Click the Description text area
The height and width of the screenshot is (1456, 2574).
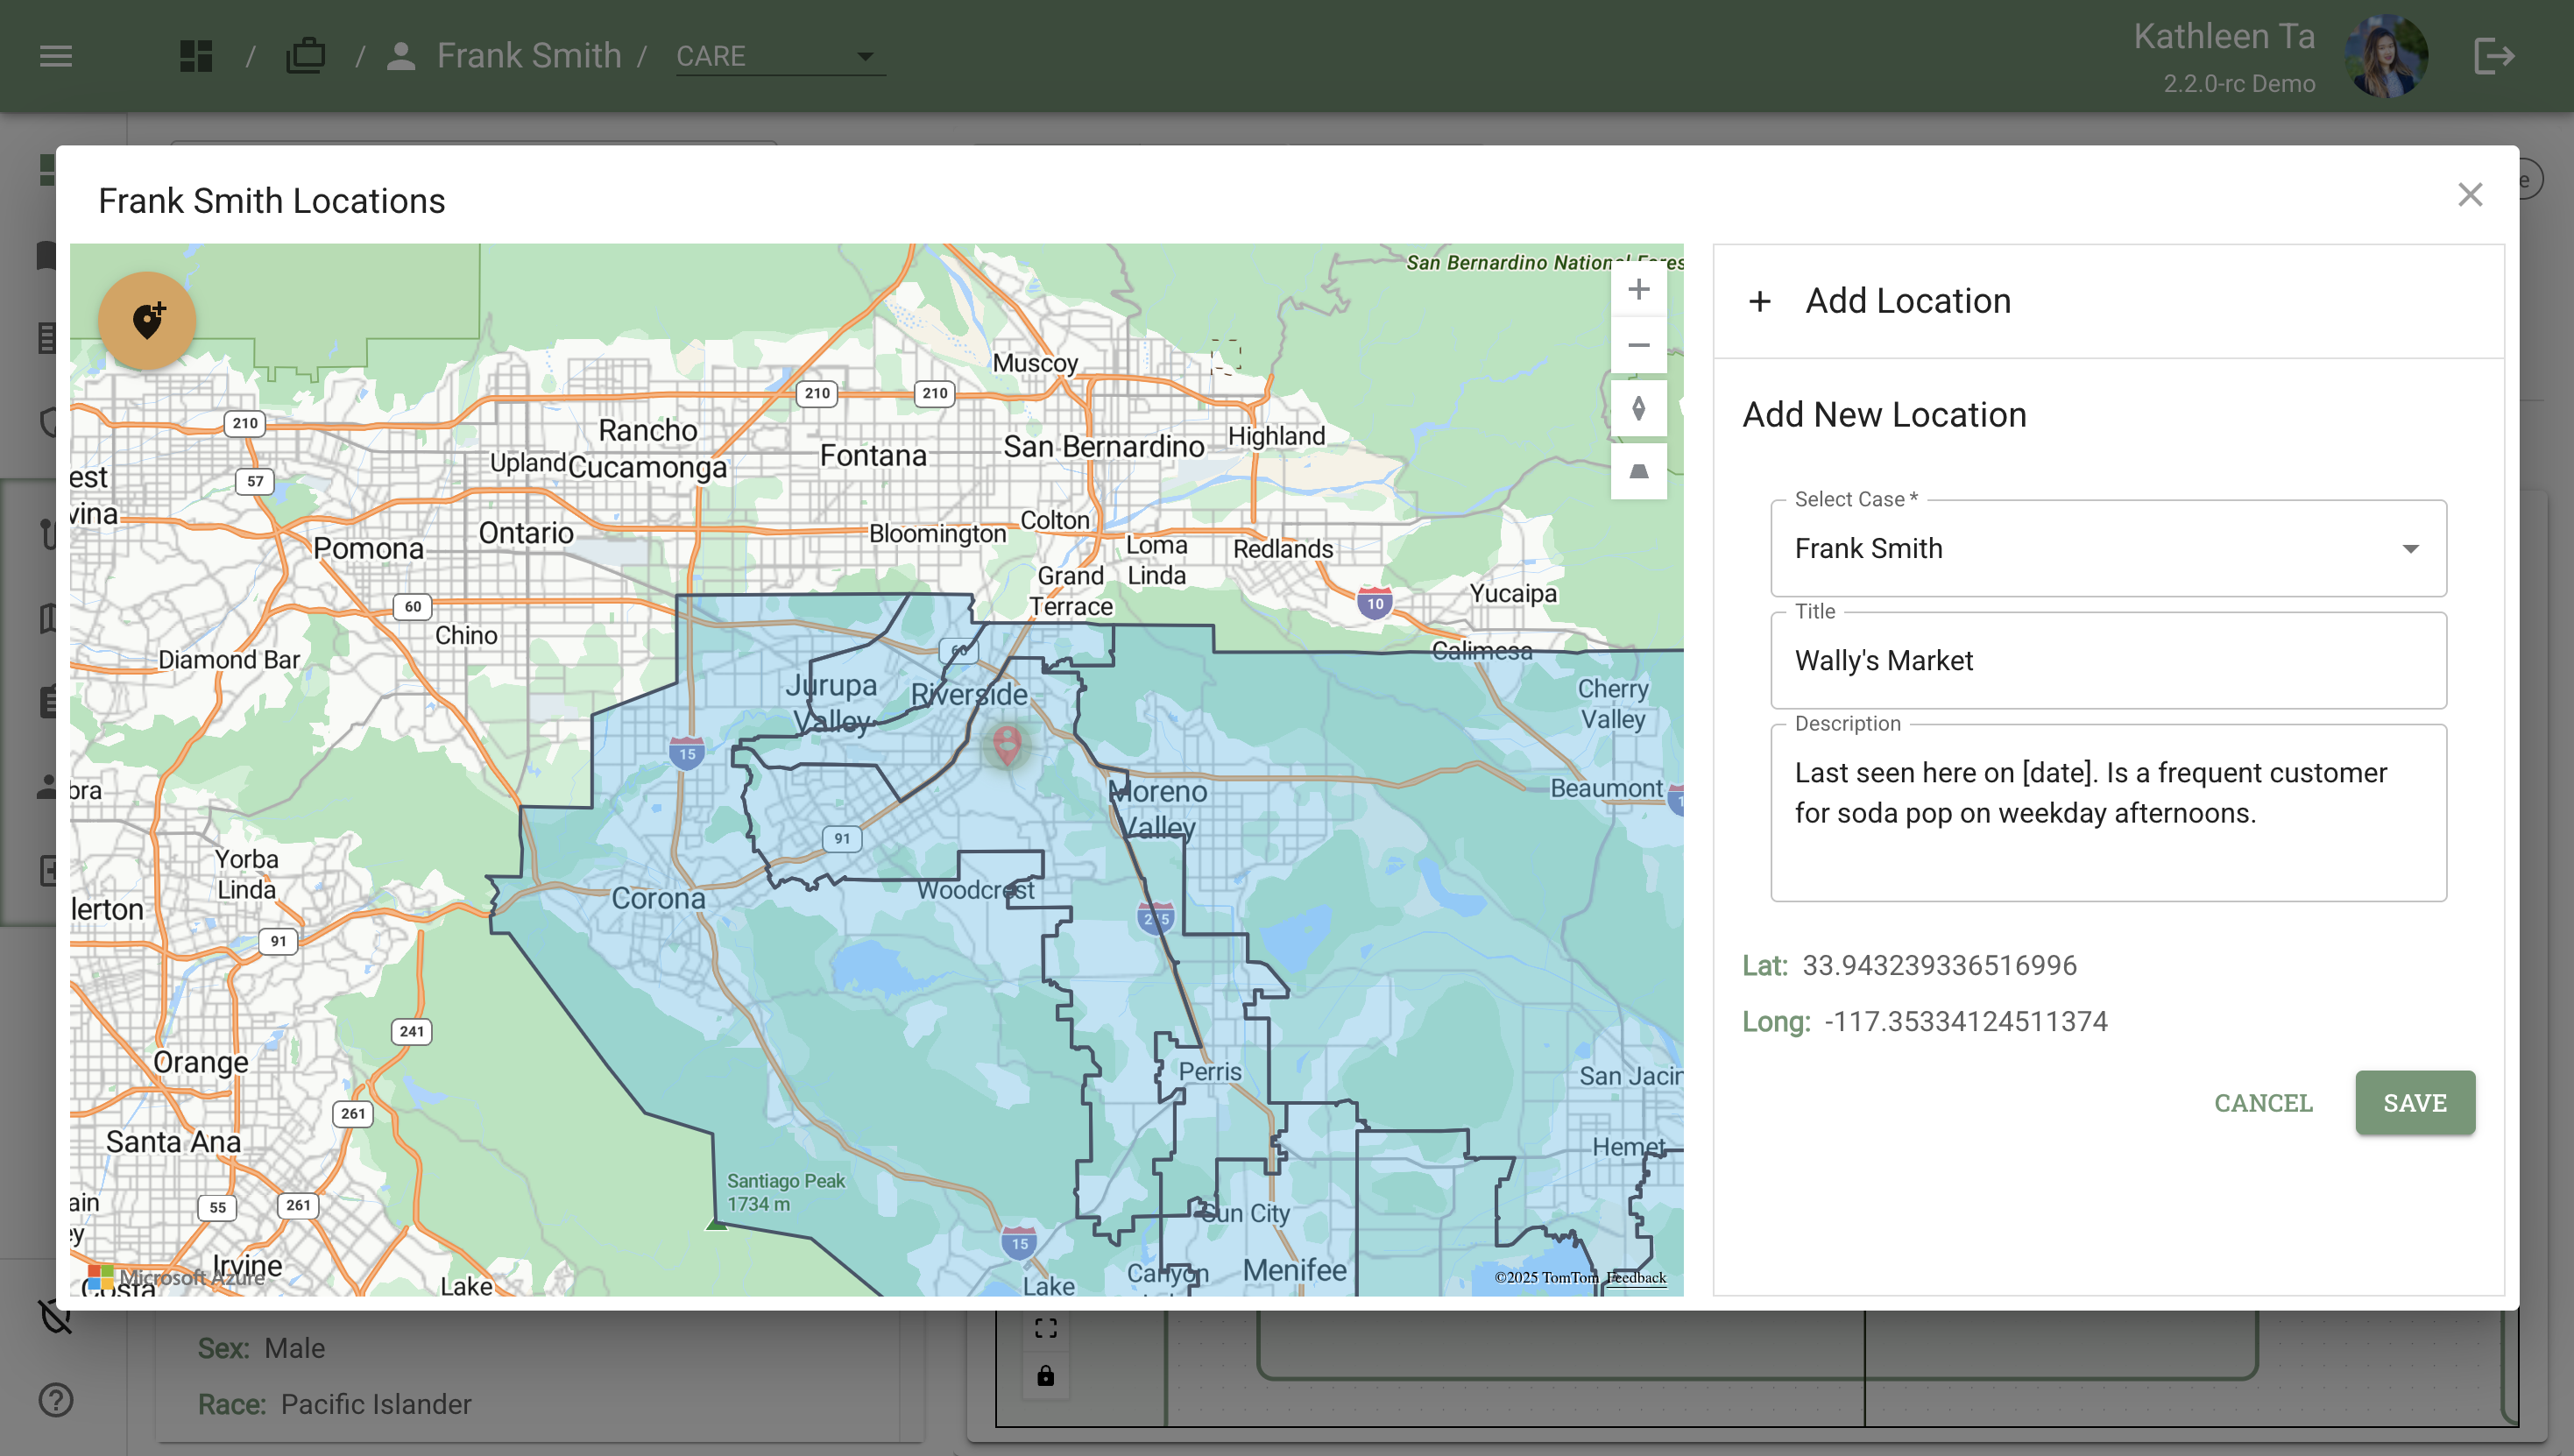(2108, 812)
